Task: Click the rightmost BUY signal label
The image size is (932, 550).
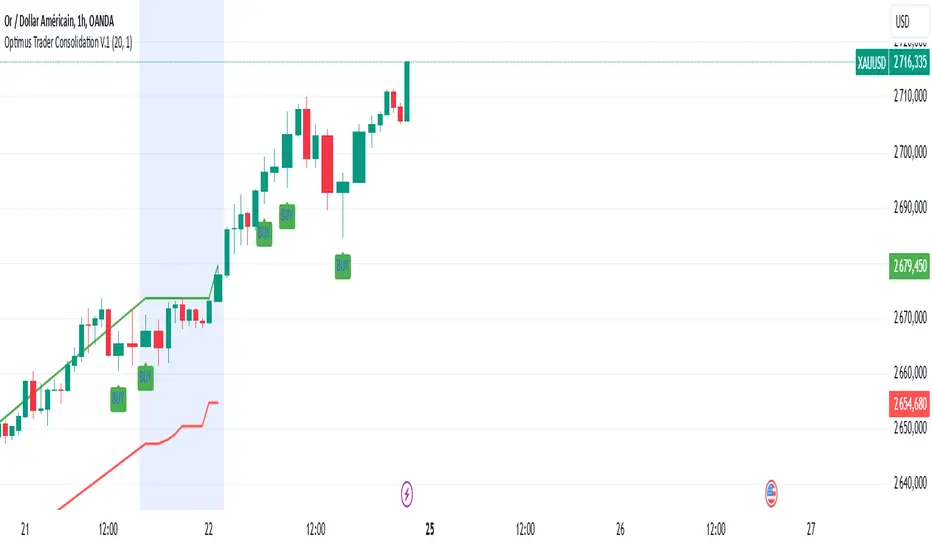Action: pyautogui.click(x=343, y=266)
